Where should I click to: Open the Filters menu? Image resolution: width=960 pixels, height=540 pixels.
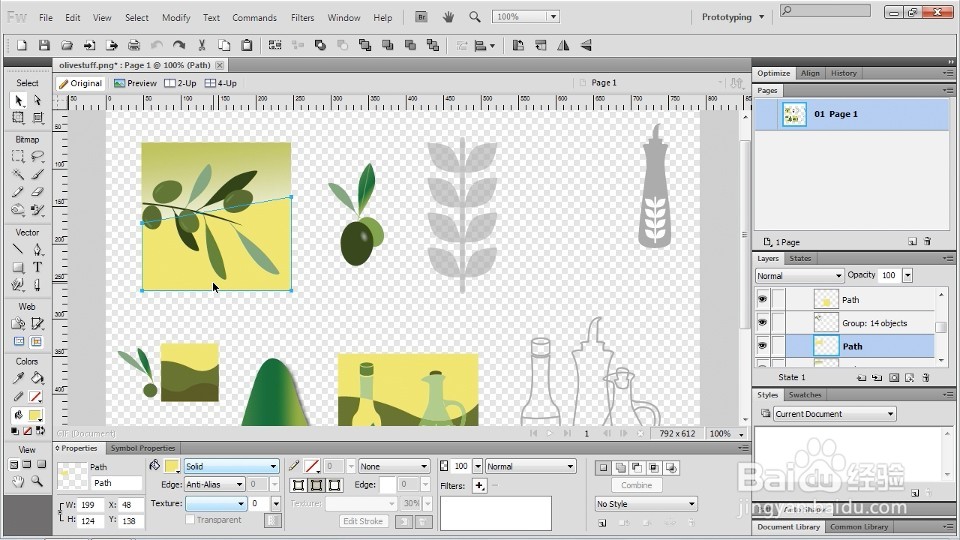pyautogui.click(x=302, y=18)
